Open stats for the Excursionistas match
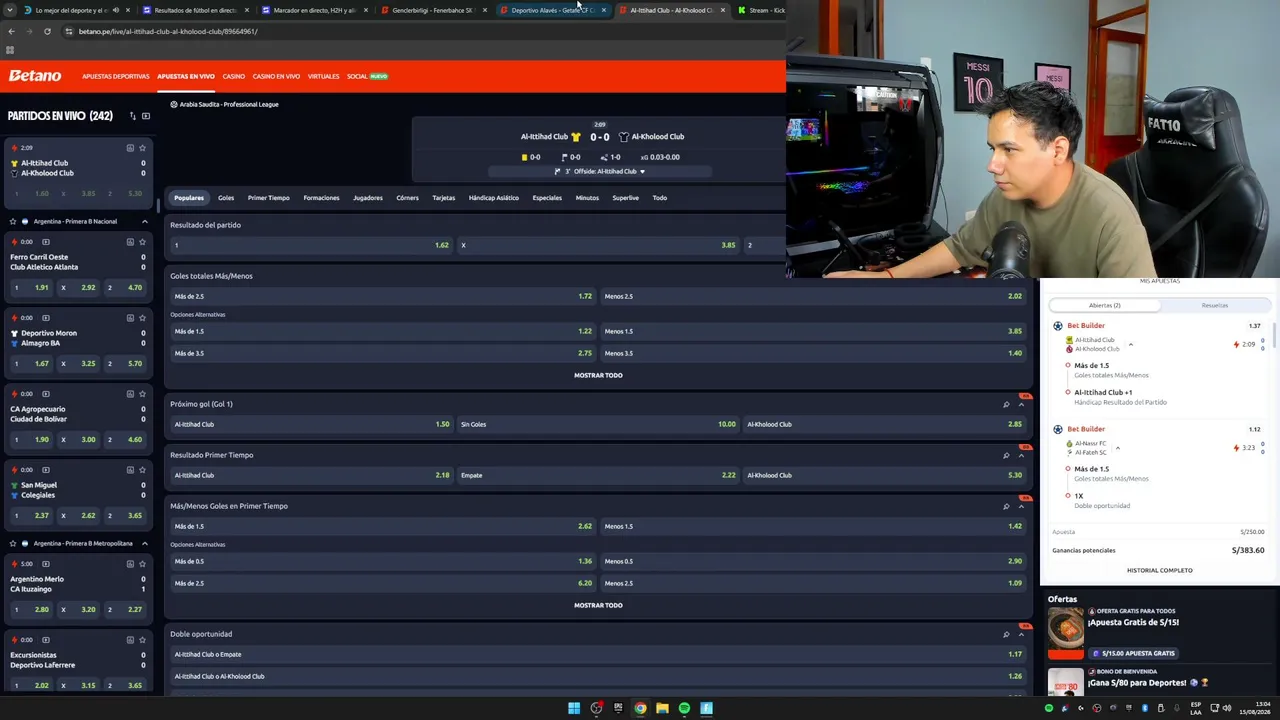1280x720 pixels. 130,640
